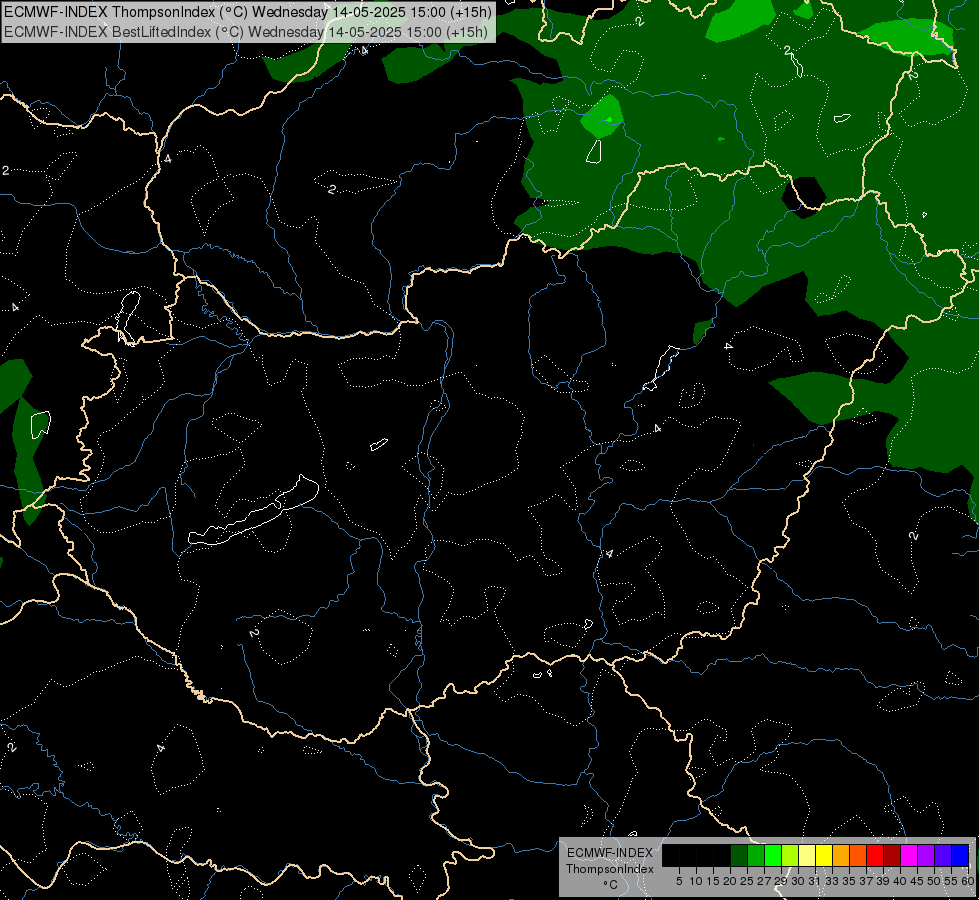
Task: Click the legend scale value 29
Action: [x=782, y=881]
